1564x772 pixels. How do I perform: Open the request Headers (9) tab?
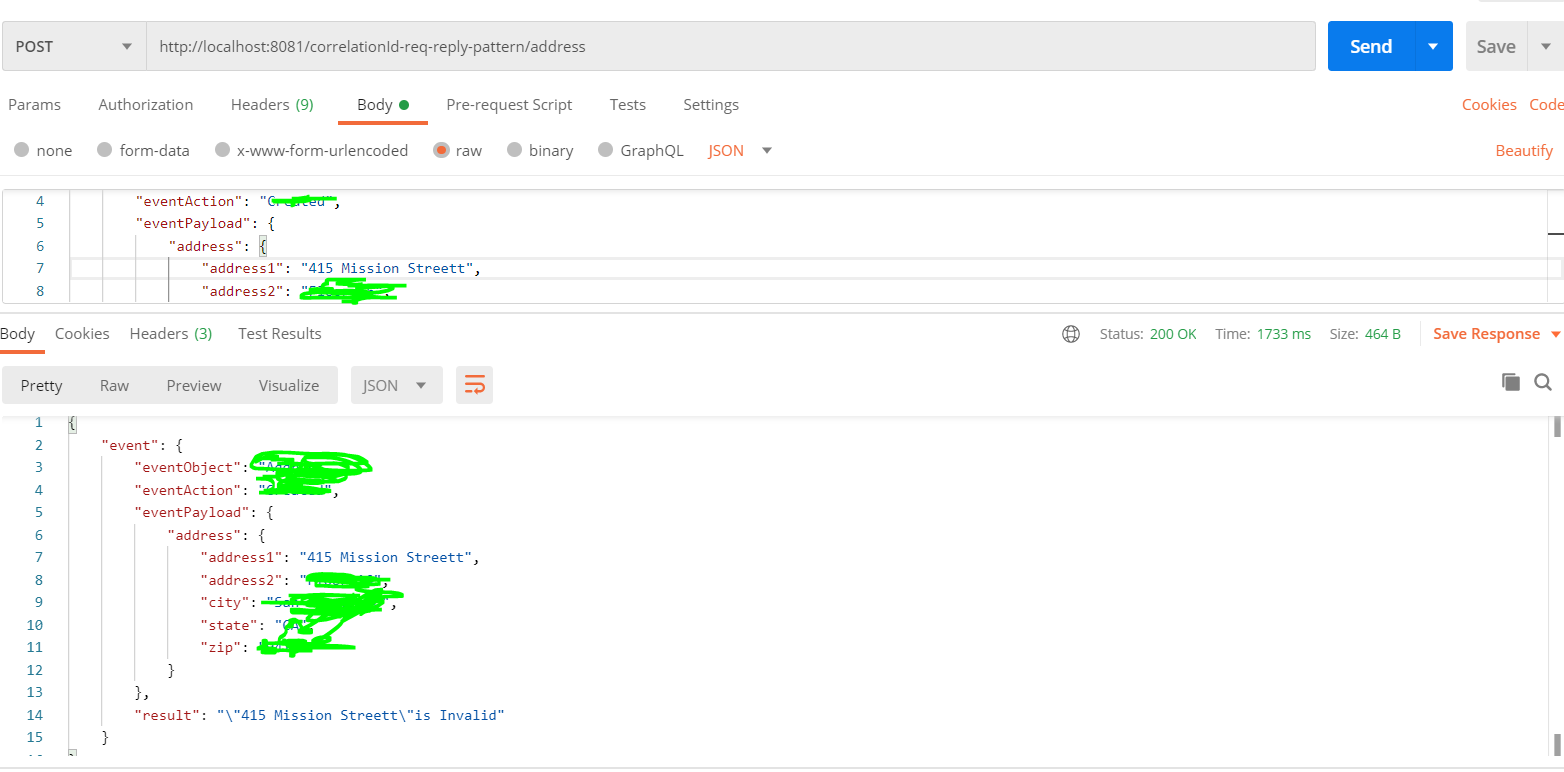(272, 105)
